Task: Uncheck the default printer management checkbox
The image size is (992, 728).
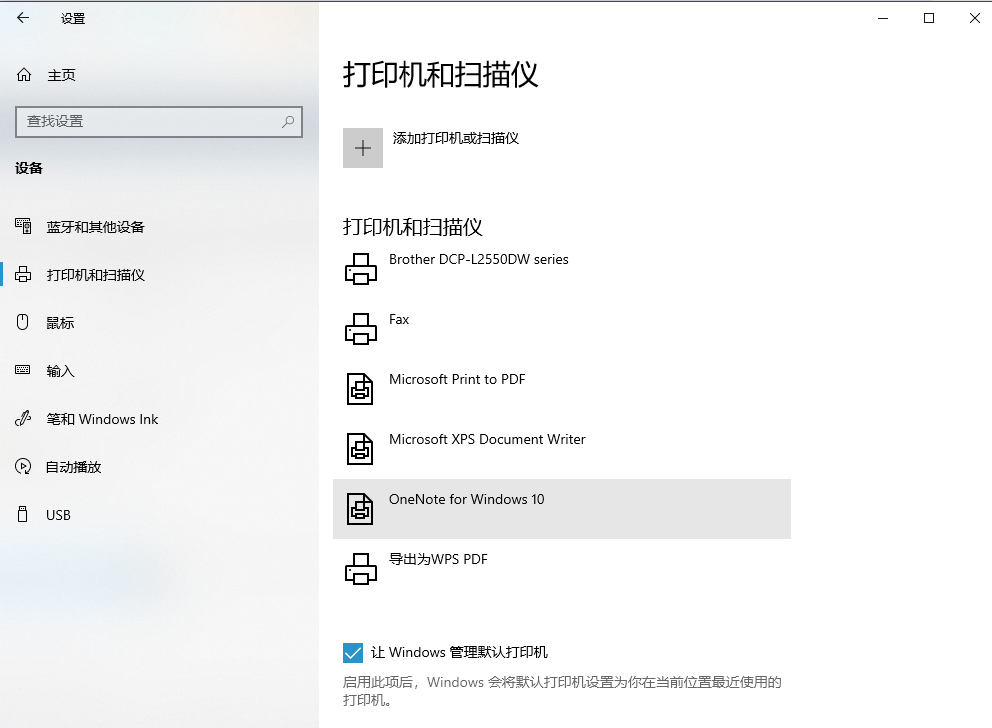Action: pyautogui.click(x=352, y=652)
